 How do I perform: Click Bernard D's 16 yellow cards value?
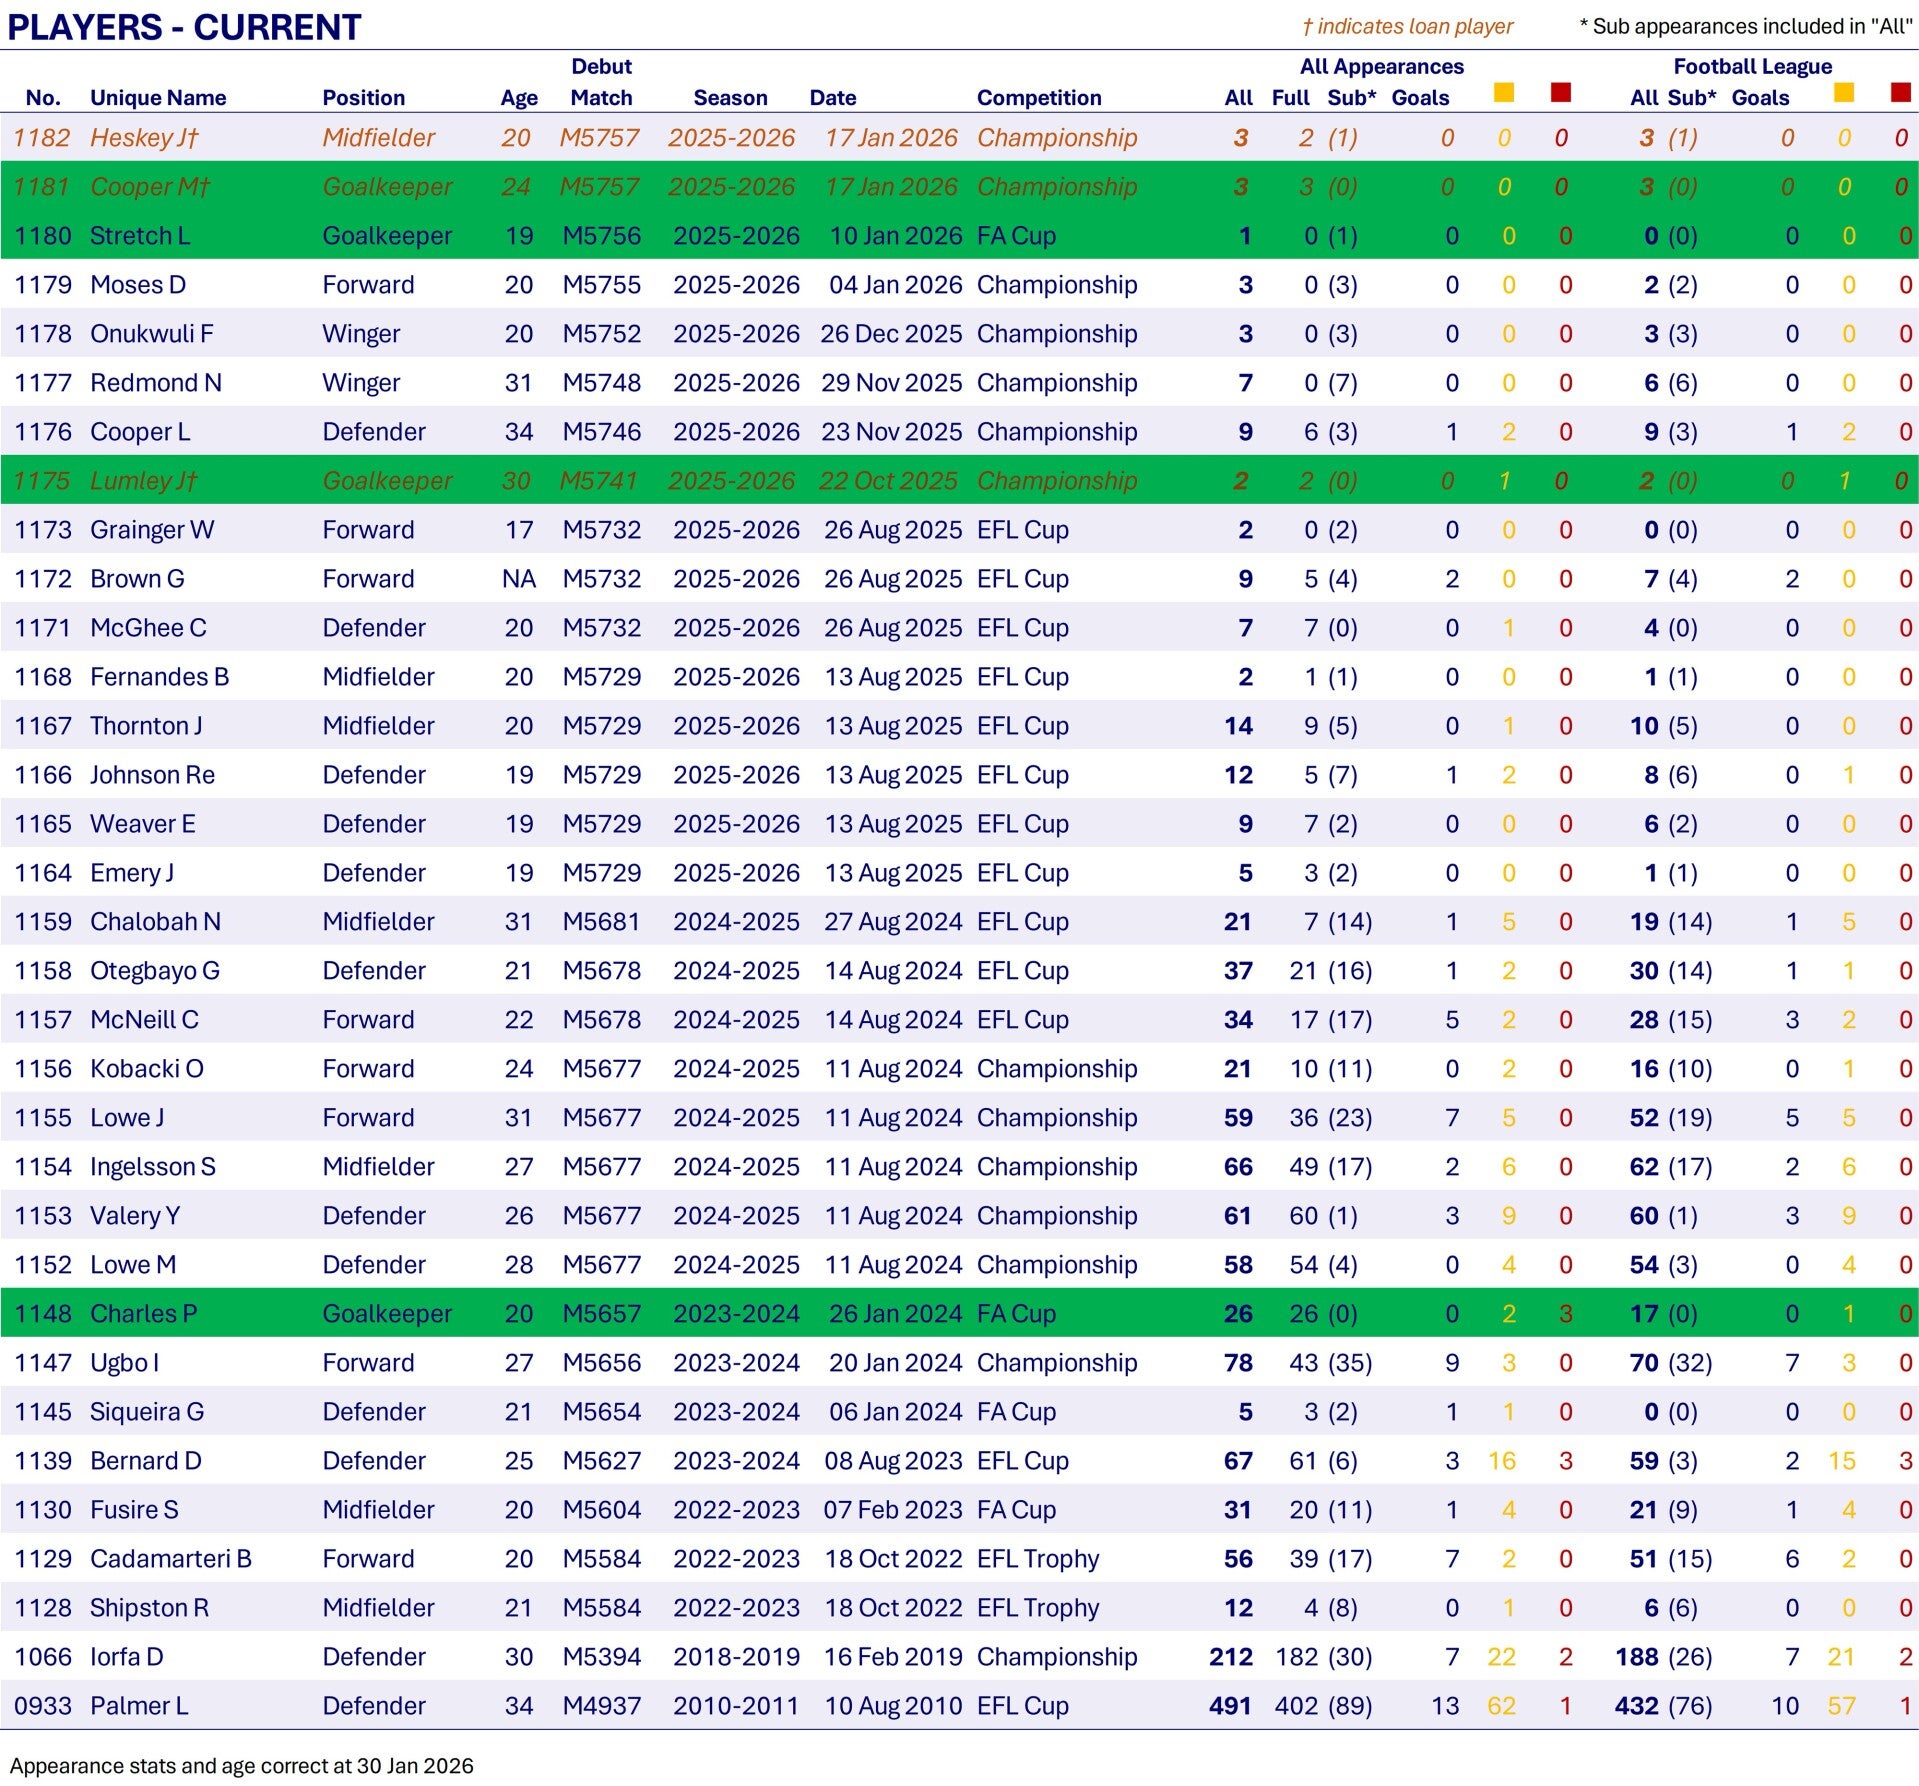1501,1461
